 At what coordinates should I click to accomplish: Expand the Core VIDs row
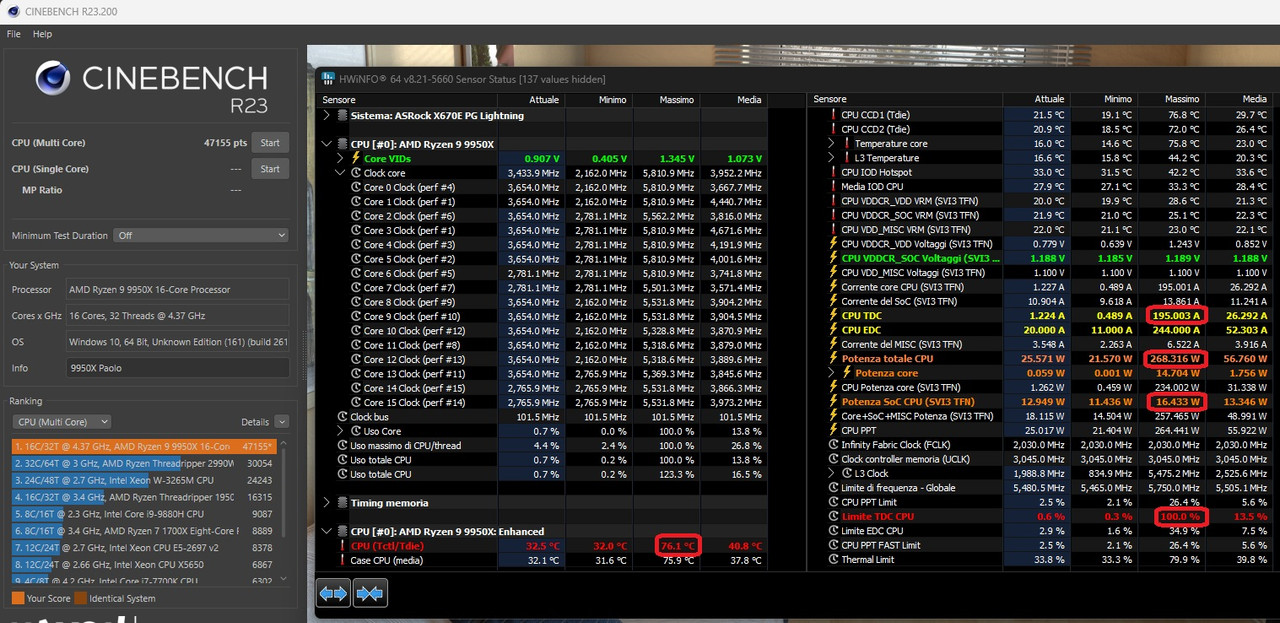coord(341,158)
